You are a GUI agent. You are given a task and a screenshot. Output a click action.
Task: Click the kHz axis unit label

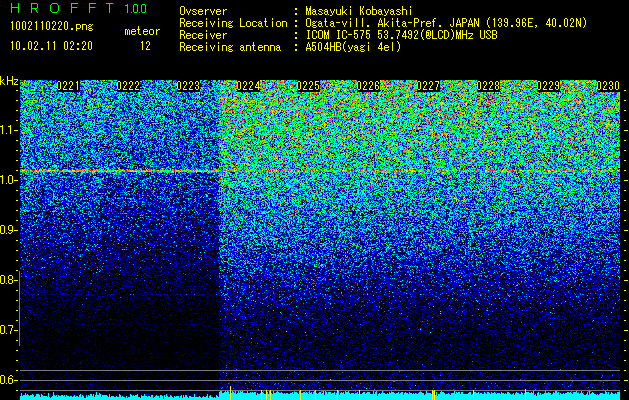(9, 81)
